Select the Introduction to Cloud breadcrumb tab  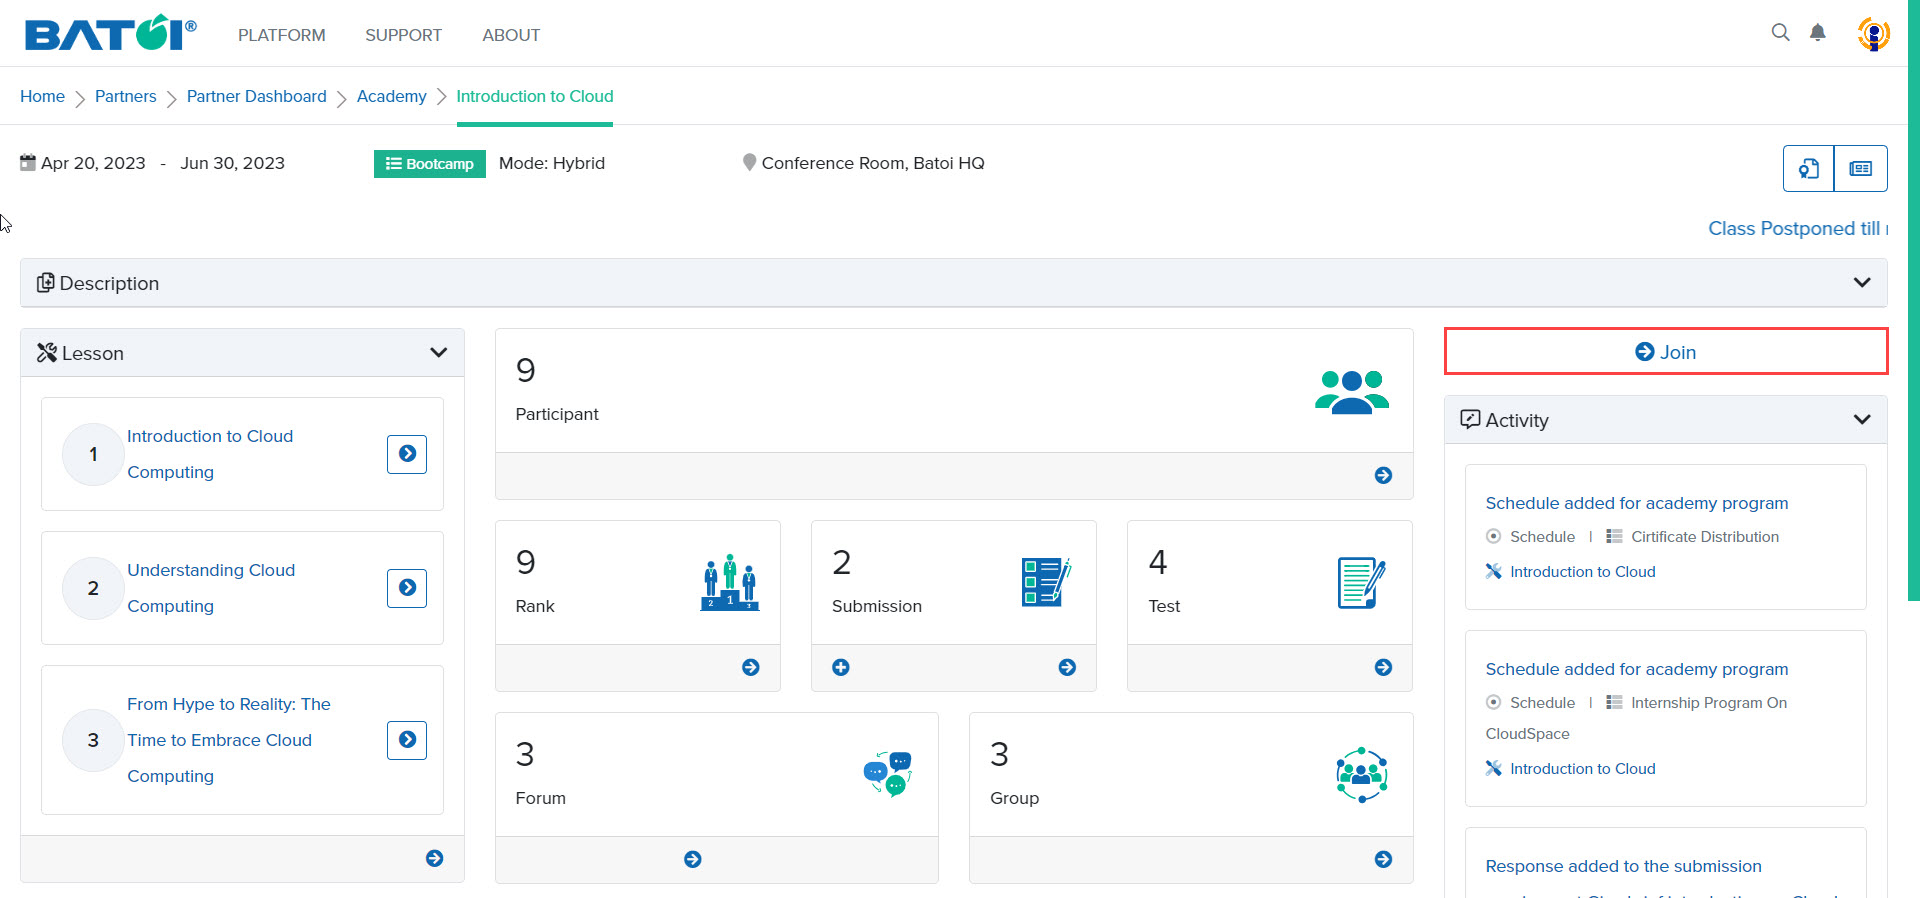(x=535, y=96)
